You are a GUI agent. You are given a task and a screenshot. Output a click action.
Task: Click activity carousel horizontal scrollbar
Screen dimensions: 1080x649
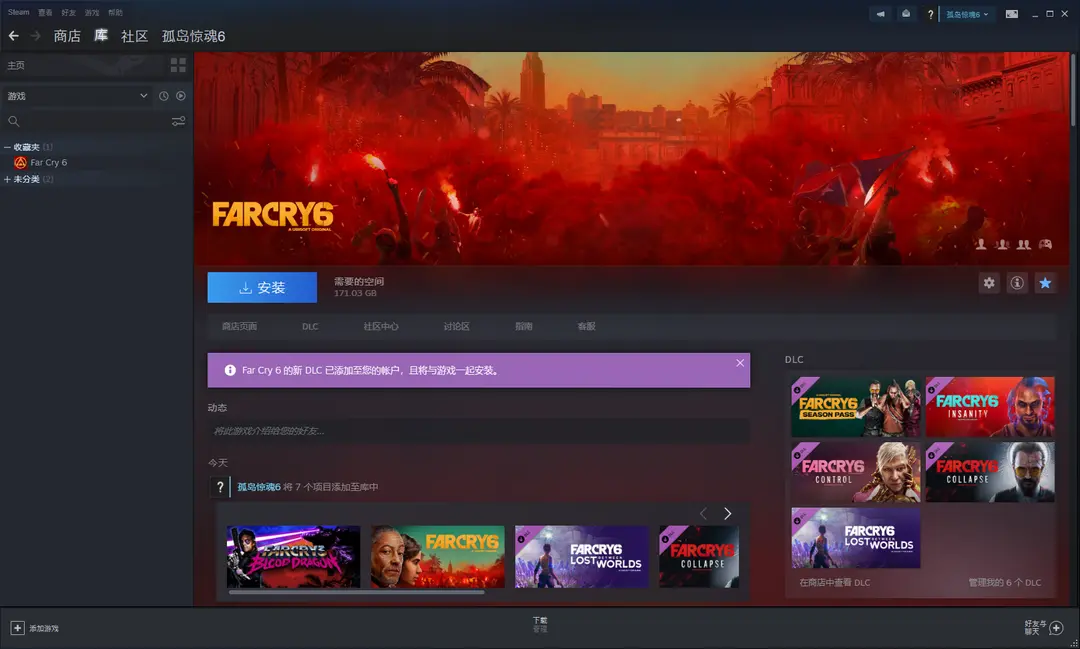pos(356,591)
